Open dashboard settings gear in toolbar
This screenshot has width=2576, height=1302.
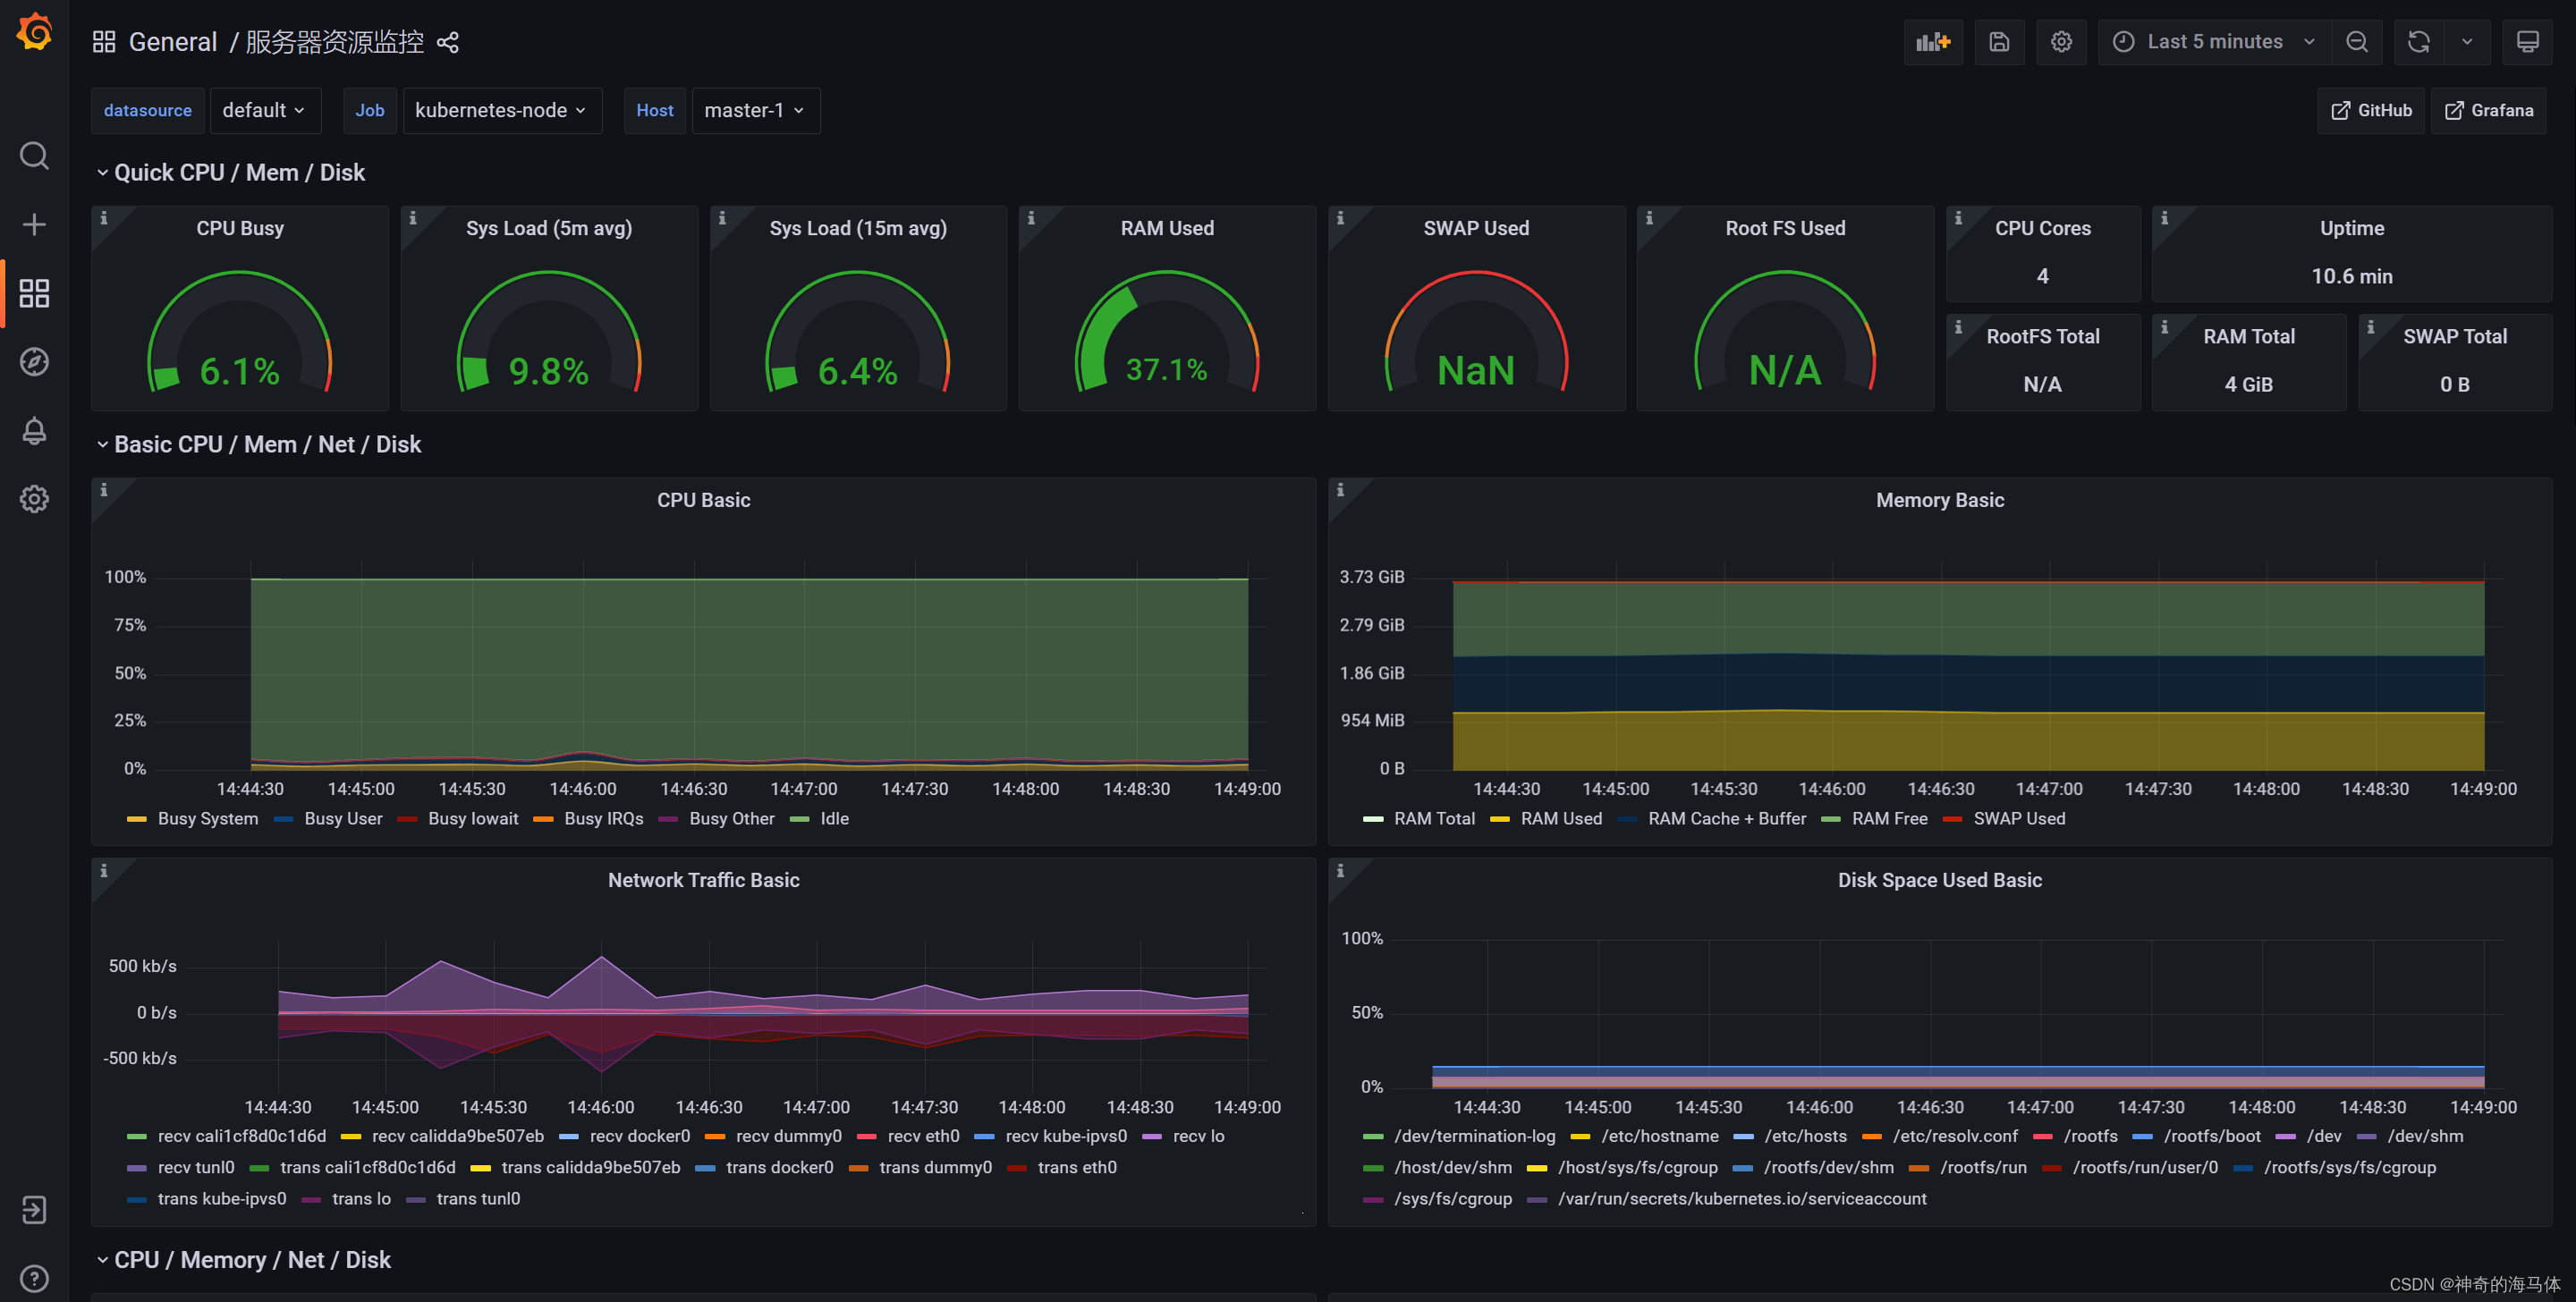[x=2061, y=42]
